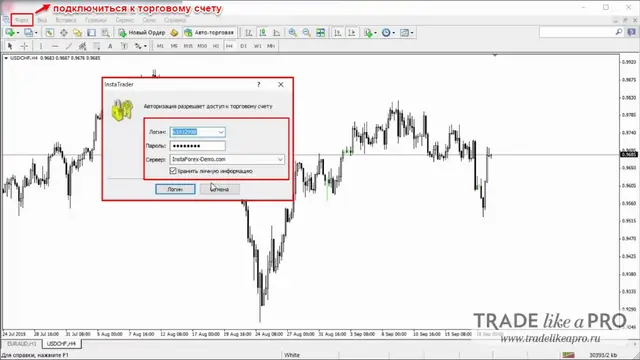Open the Market Watch window icon
The width and height of the screenshot is (640, 360).
(x=49, y=33)
